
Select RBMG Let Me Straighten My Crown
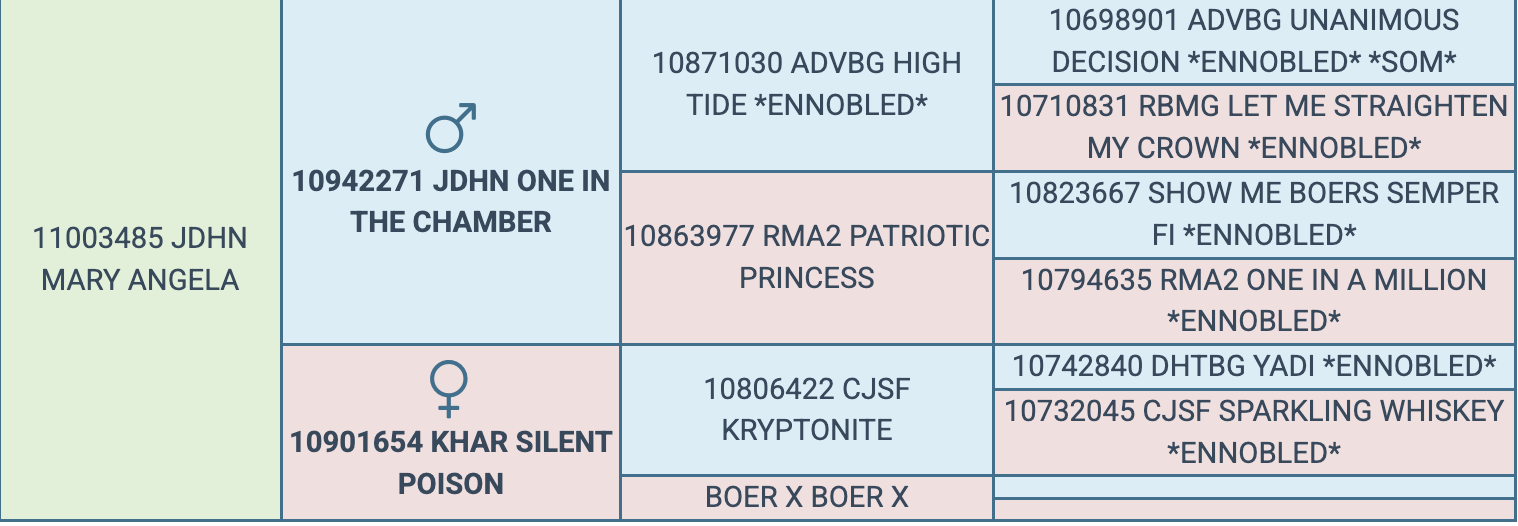pyautogui.click(x=1254, y=127)
